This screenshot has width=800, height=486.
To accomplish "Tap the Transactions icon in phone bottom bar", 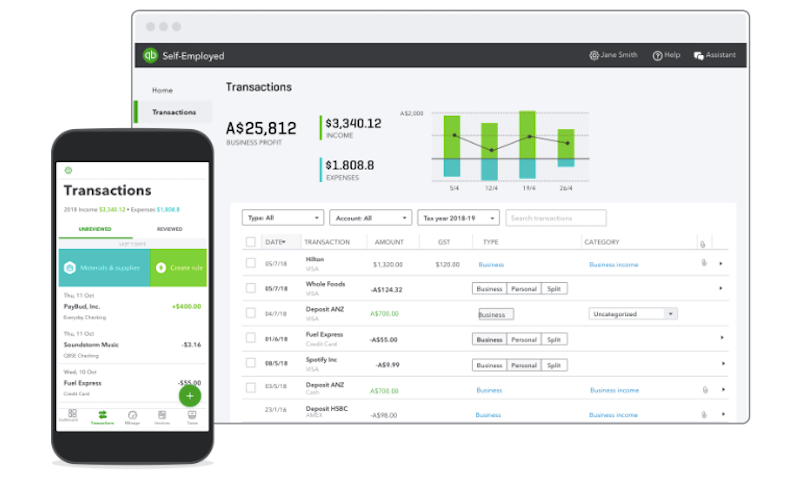I will [x=103, y=415].
